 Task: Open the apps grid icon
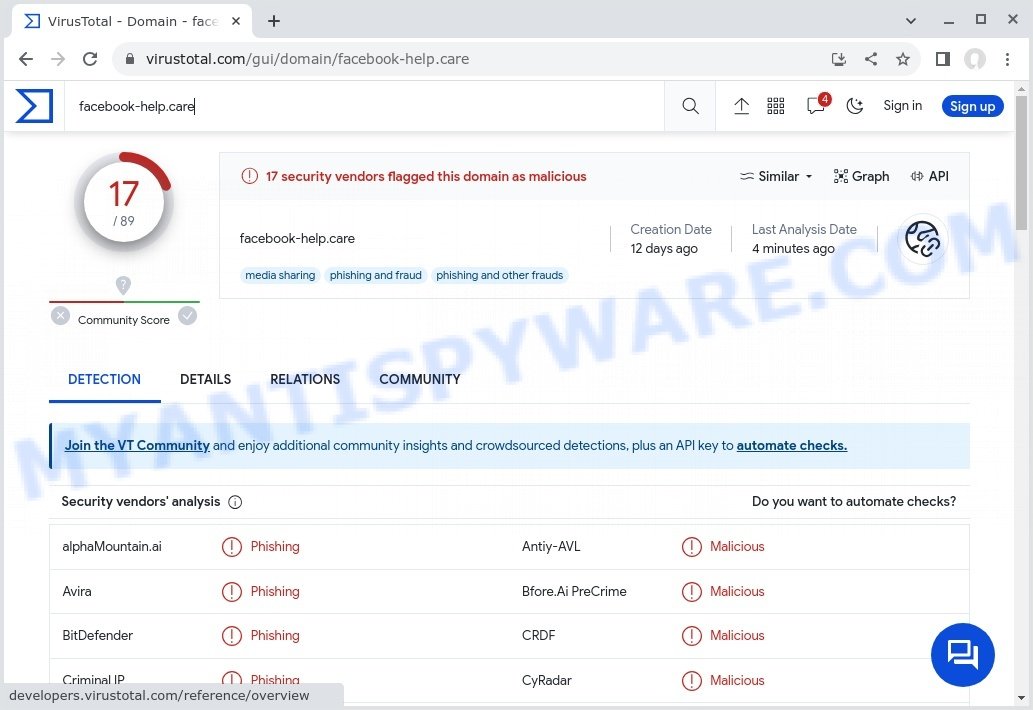coord(775,106)
